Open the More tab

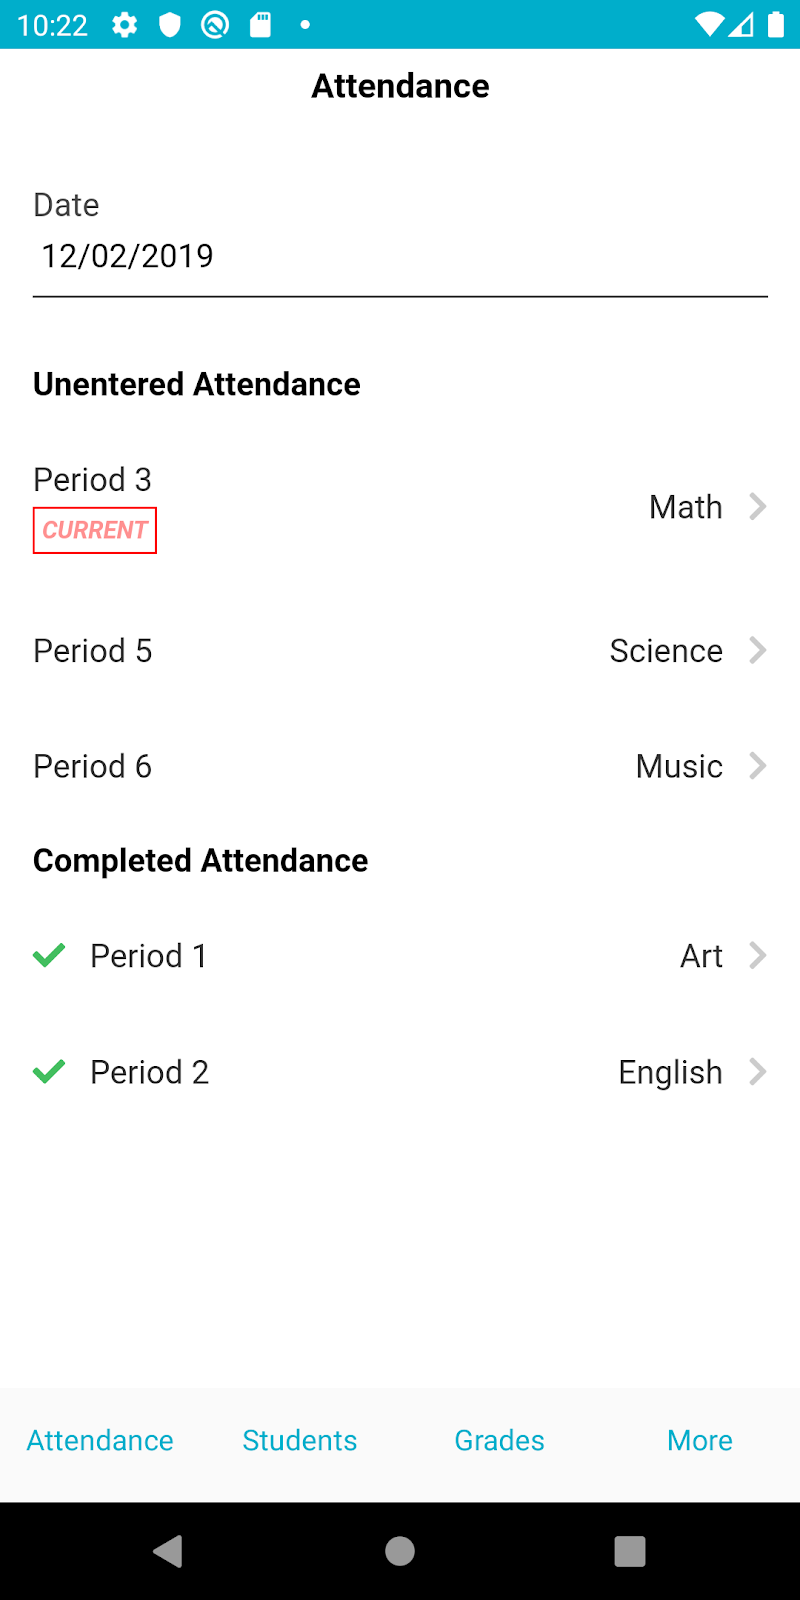[x=700, y=1440]
